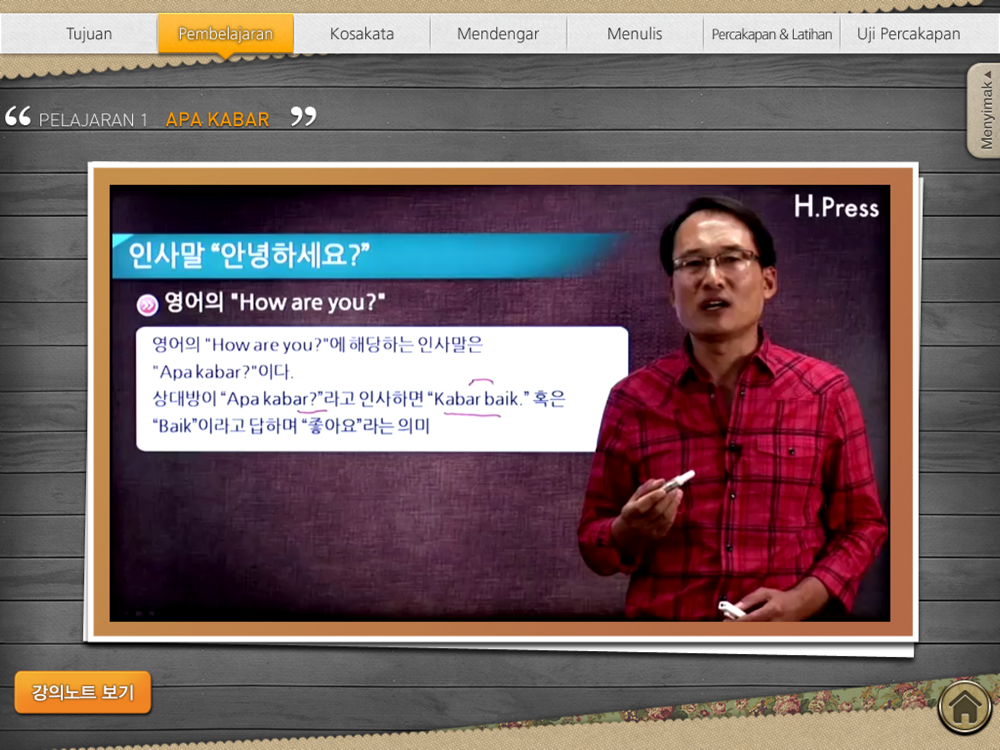The width and height of the screenshot is (1000, 750).
Task: Click the APA KABAR lesson title
Action: tap(217, 119)
